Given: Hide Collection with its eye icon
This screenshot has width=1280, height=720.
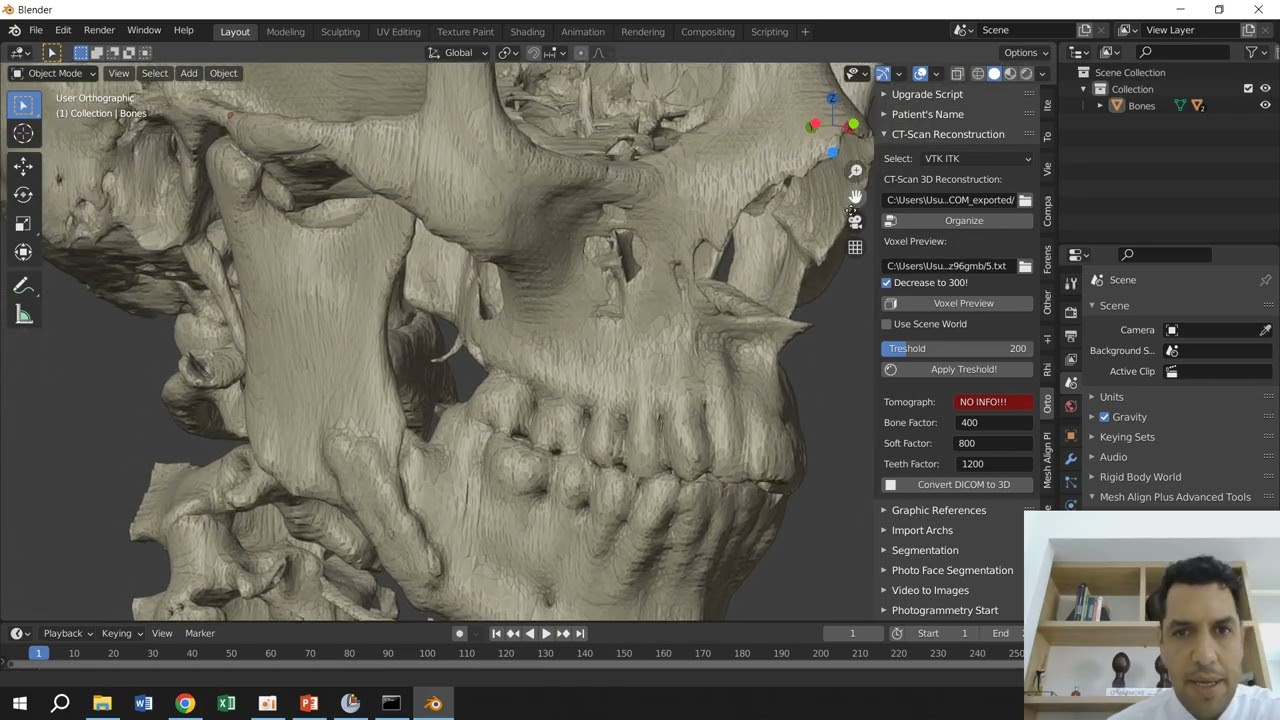Looking at the screenshot, I should [x=1265, y=89].
